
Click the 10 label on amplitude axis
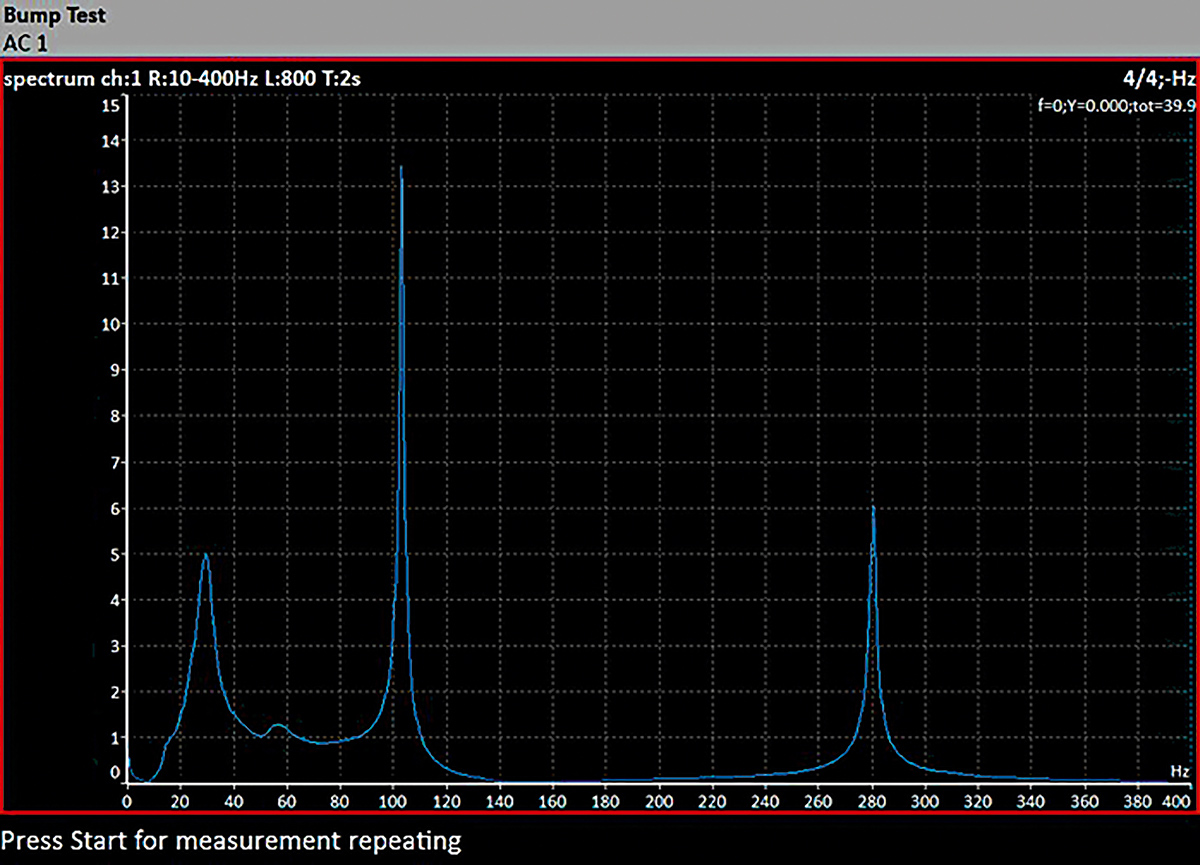tap(112, 324)
